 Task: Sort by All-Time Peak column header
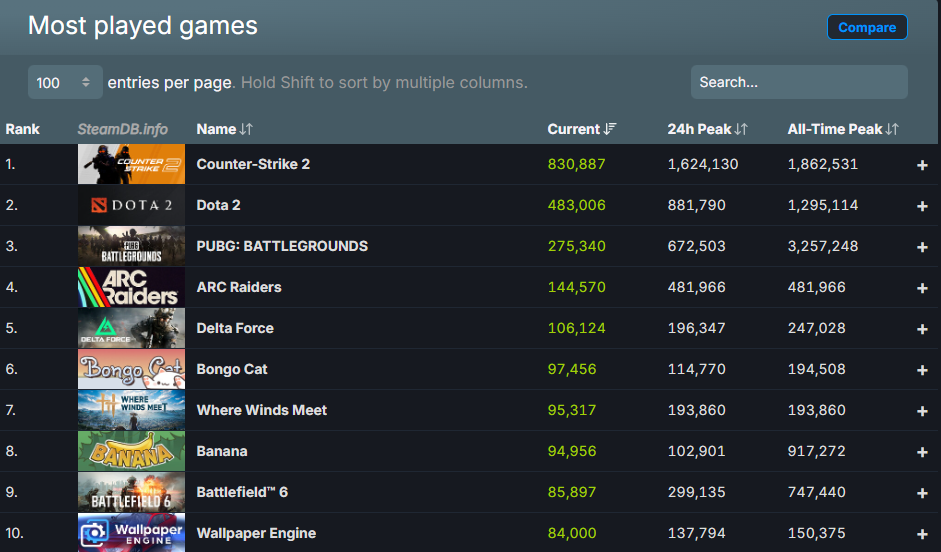(843, 129)
